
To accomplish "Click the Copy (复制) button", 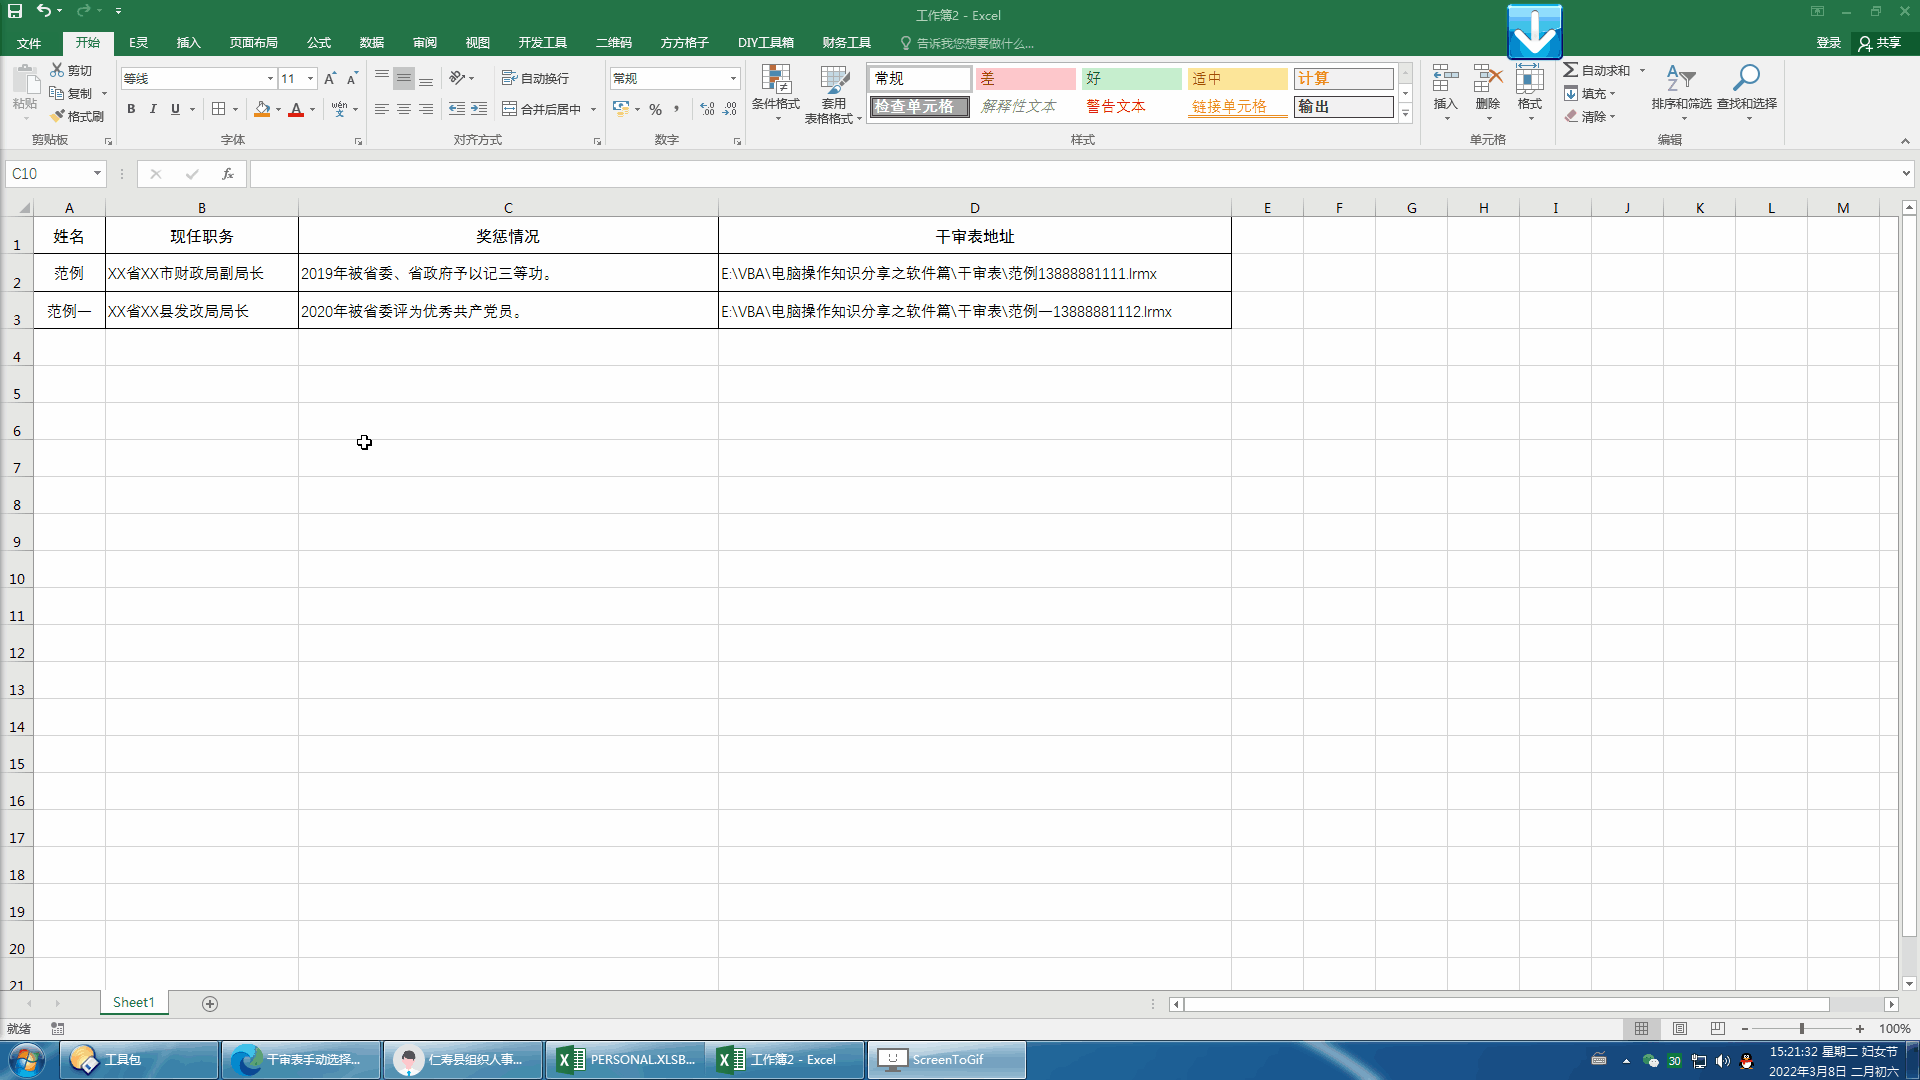I will (72, 93).
